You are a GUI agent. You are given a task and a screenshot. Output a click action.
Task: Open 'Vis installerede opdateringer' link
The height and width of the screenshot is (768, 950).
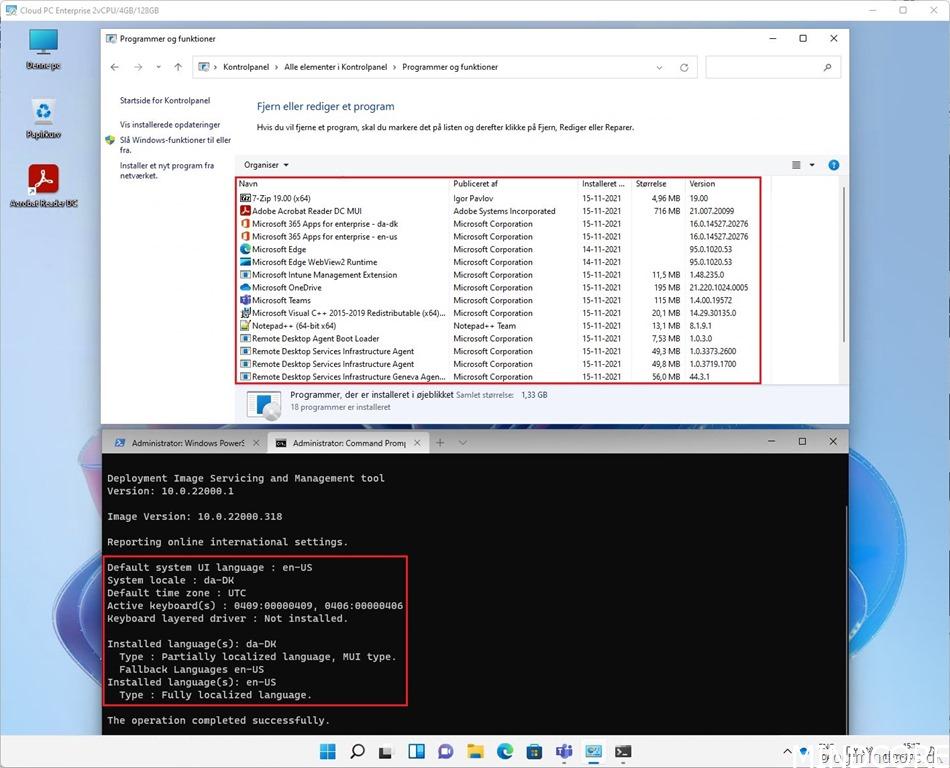tap(170, 125)
